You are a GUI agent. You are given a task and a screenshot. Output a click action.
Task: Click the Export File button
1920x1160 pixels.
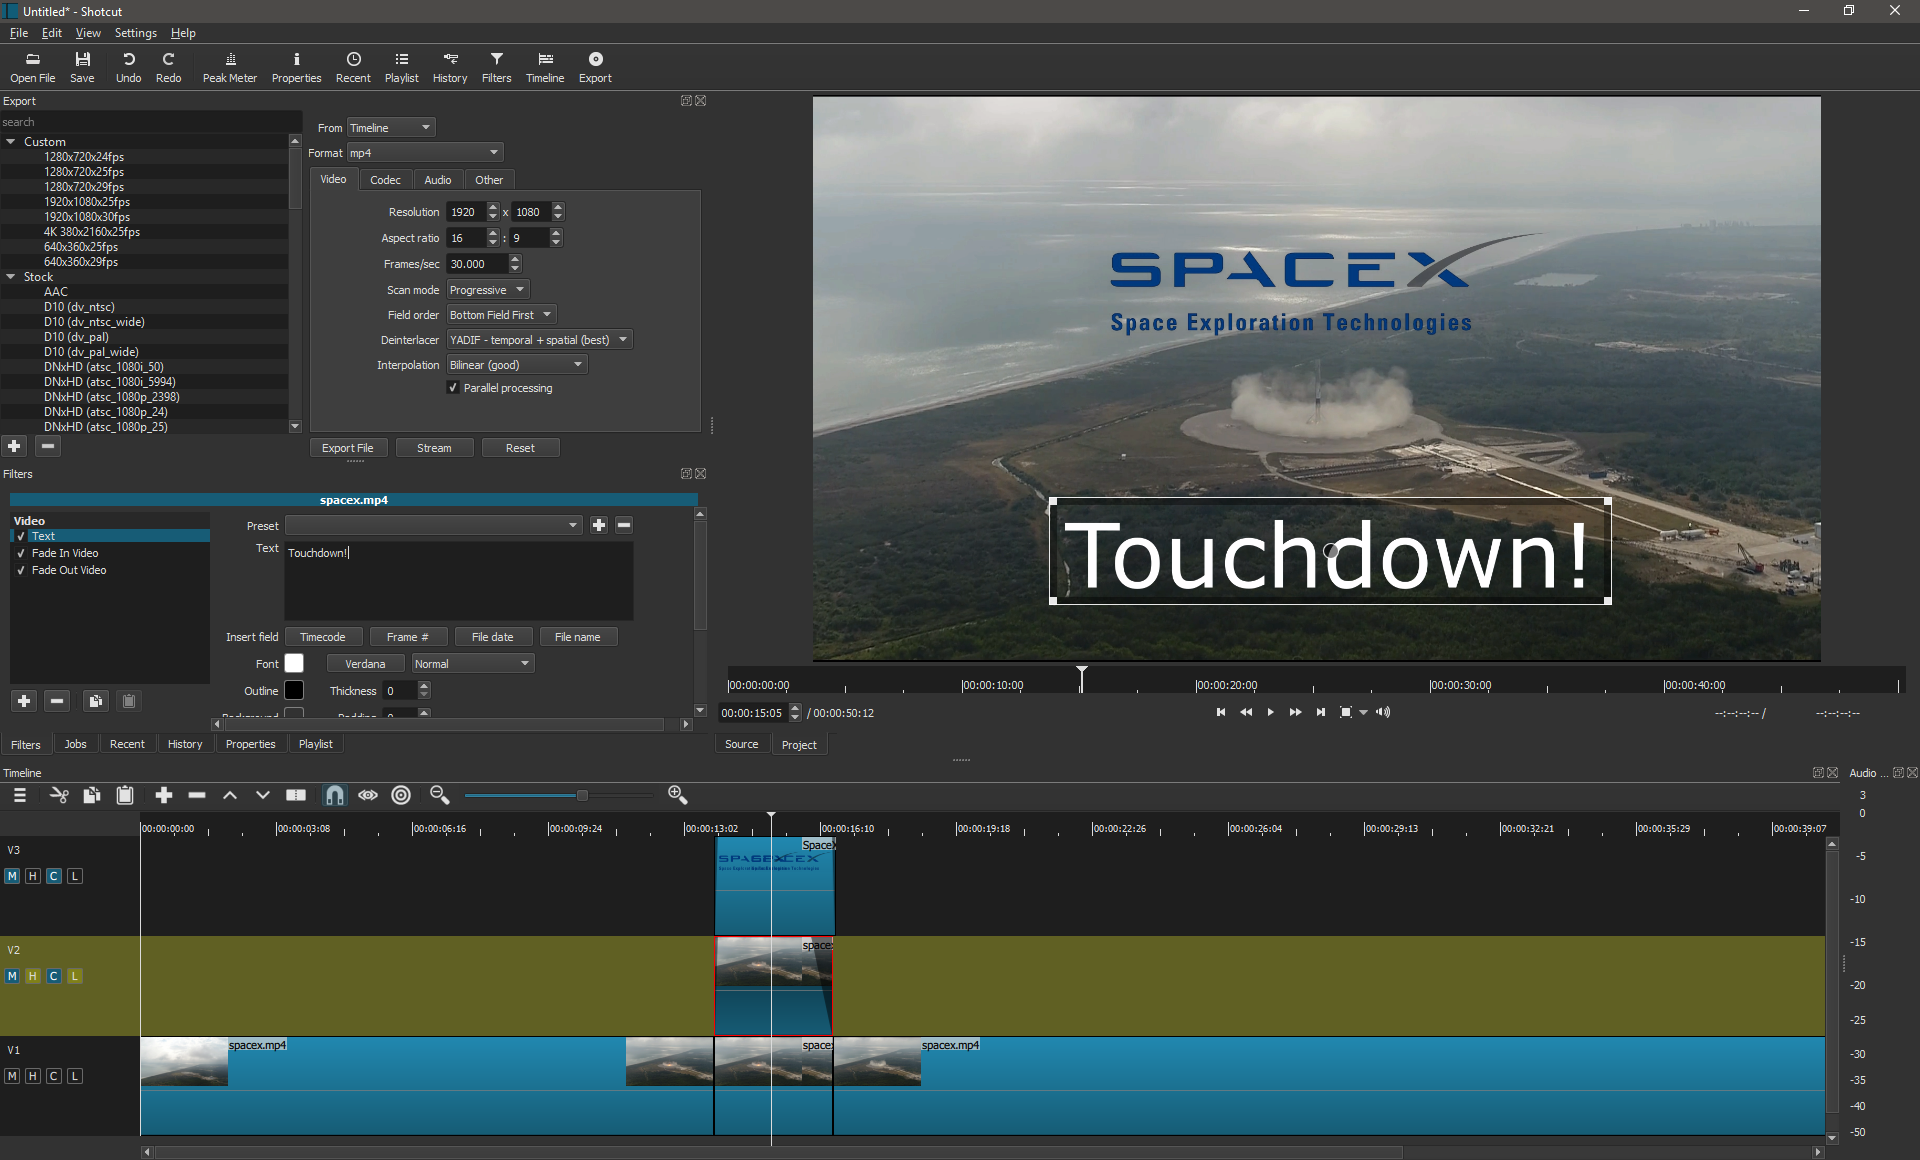pos(347,447)
